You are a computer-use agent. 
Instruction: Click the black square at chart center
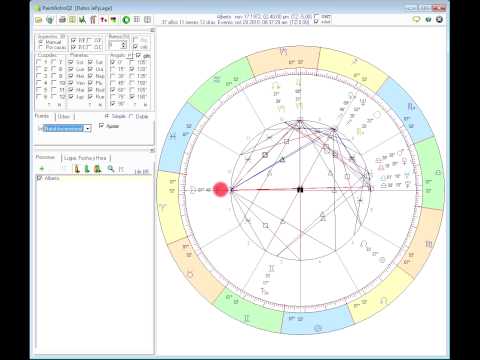click(x=300, y=190)
